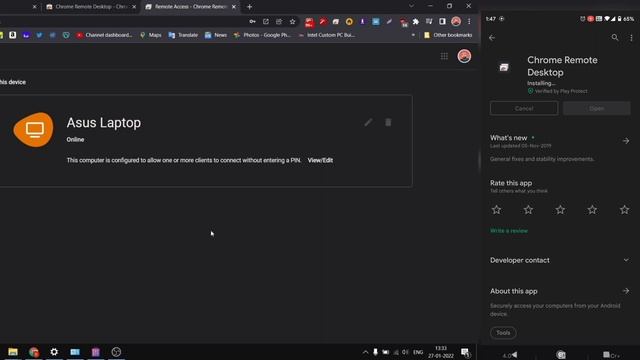This screenshot has width=640, height=360.
Task: Open the Chrome three-dot menu
Action: [469, 22]
